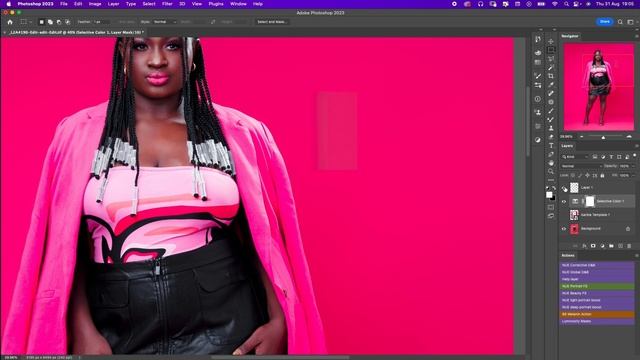The width and height of the screenshot is (640, 360).
Task: Open layer filter Kind dropdown
Action: [x=575, y=157]
